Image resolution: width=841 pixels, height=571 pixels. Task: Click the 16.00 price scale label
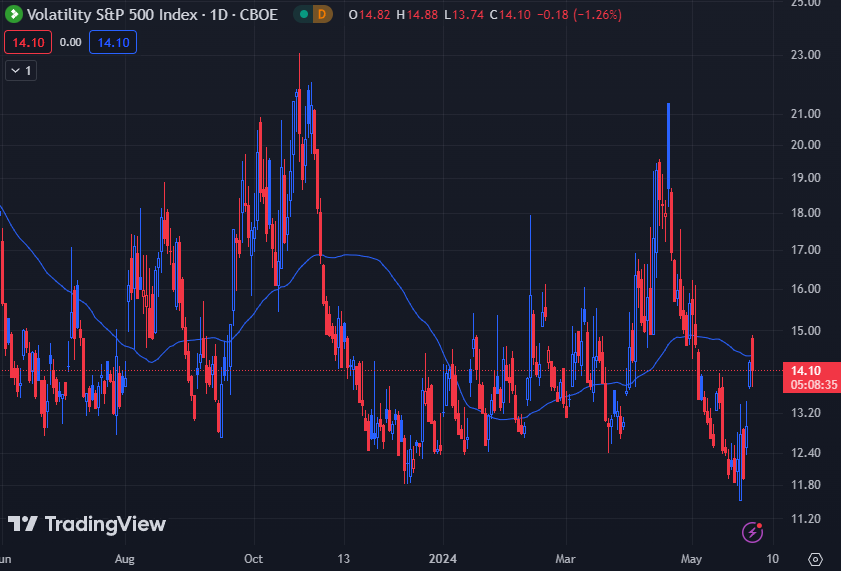pos(806,289)
